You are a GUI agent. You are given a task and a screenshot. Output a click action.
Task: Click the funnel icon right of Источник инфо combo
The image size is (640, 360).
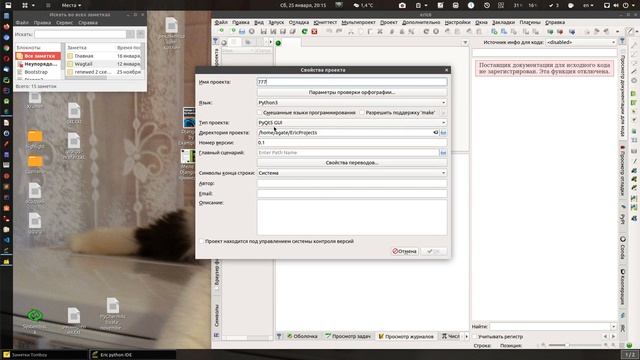click(x=622, y=41)
